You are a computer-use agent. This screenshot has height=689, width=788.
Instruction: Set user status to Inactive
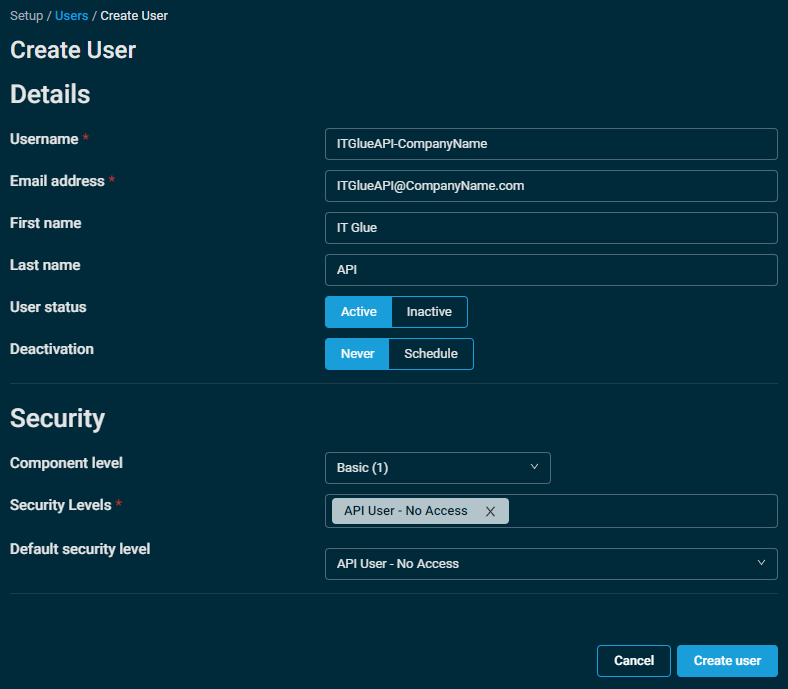coord(429,312)
